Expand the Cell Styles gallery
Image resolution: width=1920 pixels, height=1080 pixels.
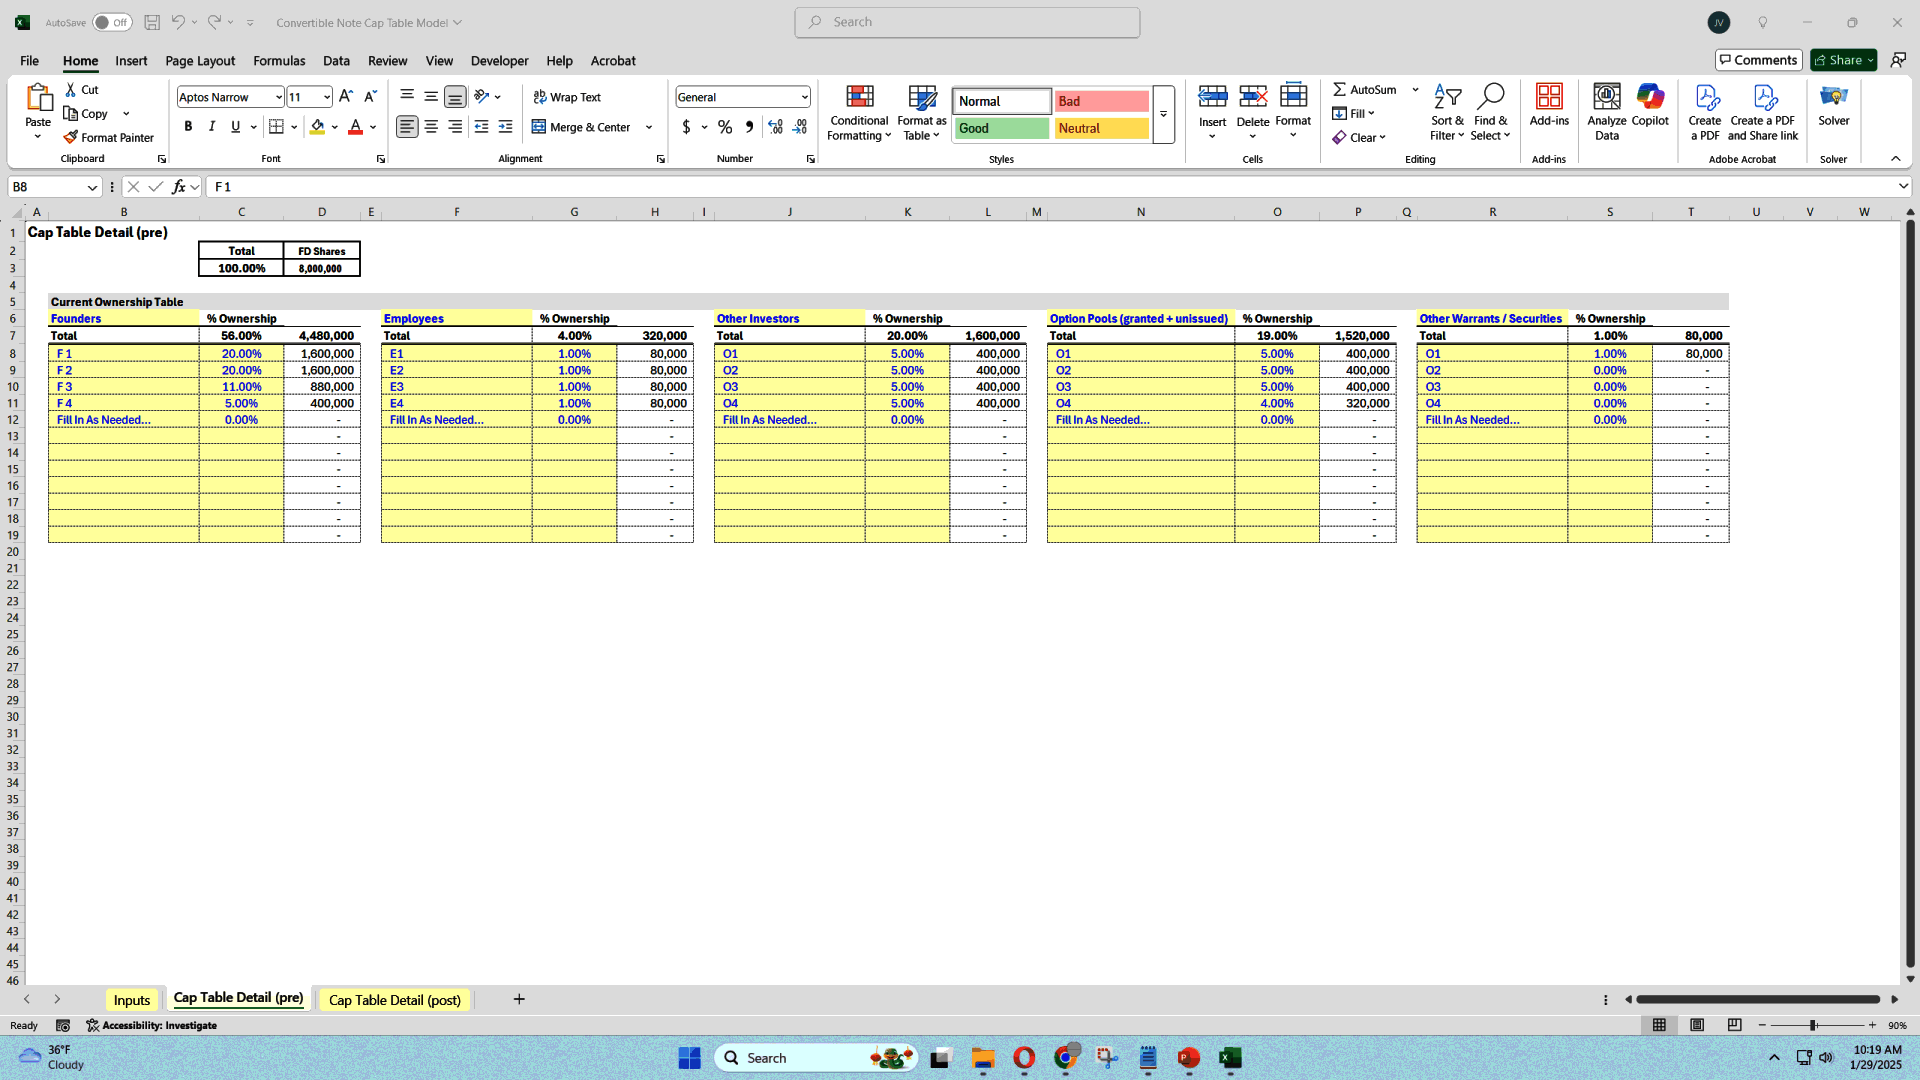pyautogui.click(x=1162, y=115)
